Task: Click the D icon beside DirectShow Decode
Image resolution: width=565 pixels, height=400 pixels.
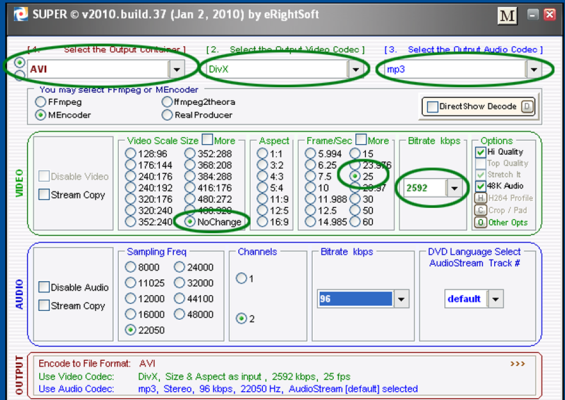Action: coord(527,107)
